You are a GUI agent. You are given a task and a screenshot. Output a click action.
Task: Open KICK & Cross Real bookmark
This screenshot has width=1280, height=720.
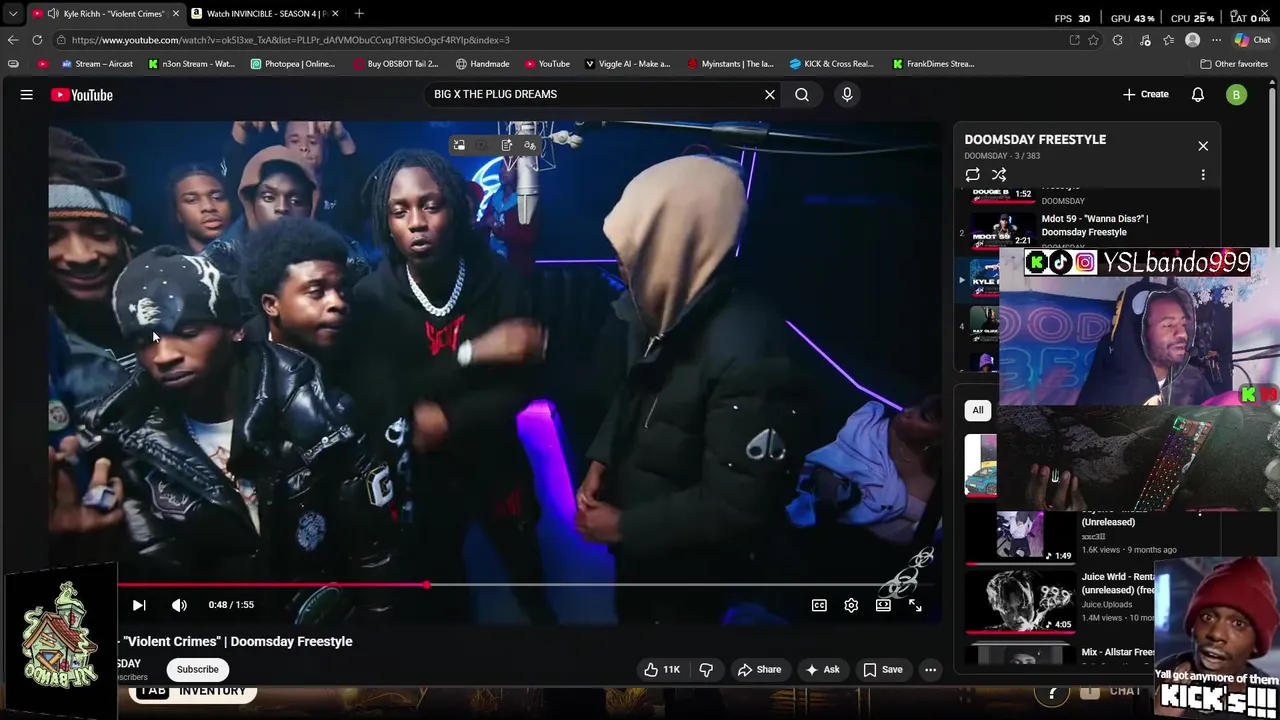(832, 64)
